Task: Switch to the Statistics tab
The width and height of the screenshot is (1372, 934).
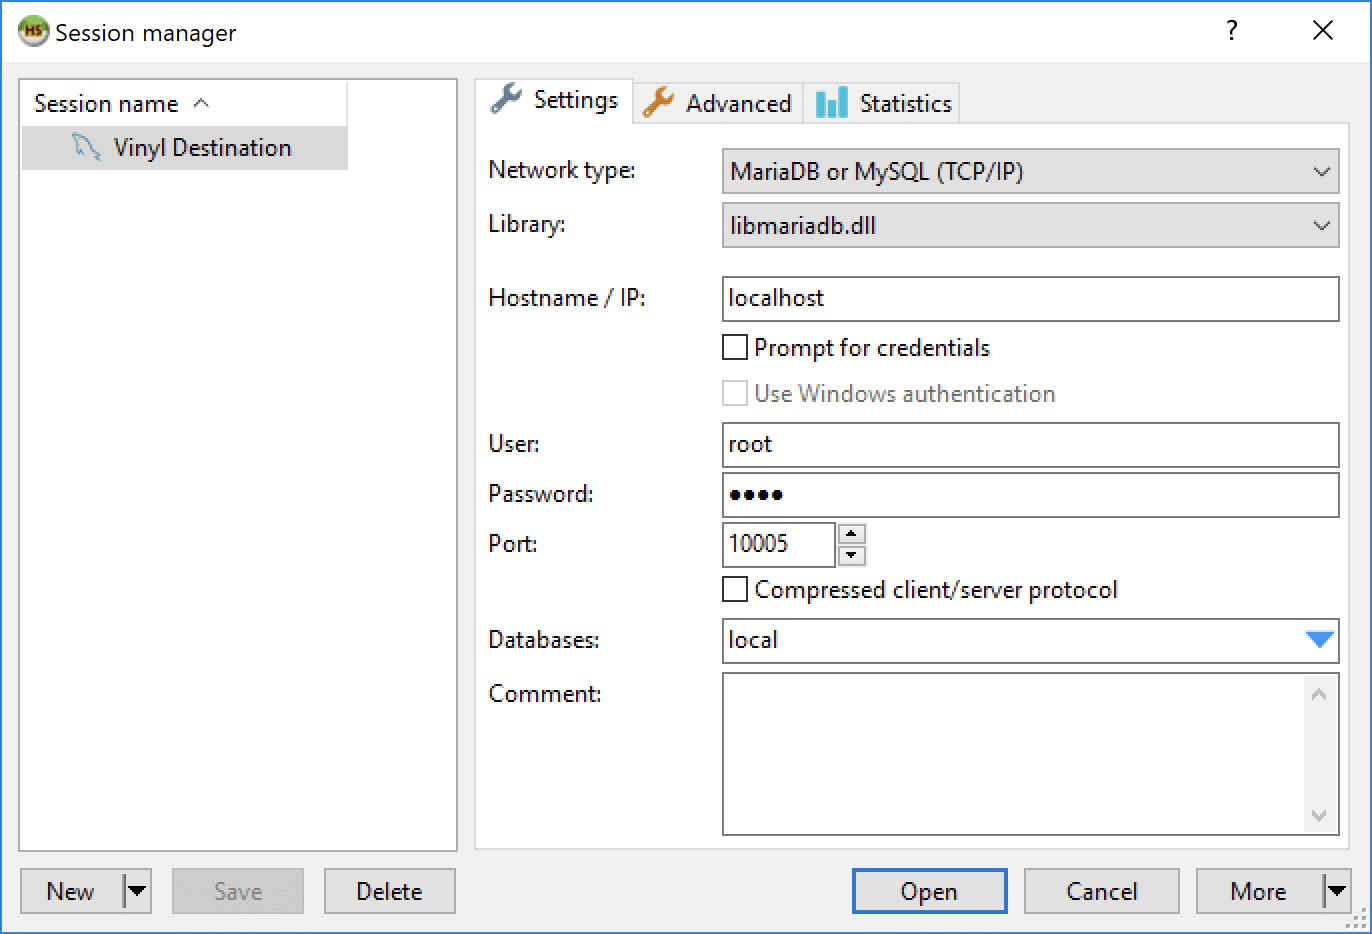Action: (x=883, y=102)
